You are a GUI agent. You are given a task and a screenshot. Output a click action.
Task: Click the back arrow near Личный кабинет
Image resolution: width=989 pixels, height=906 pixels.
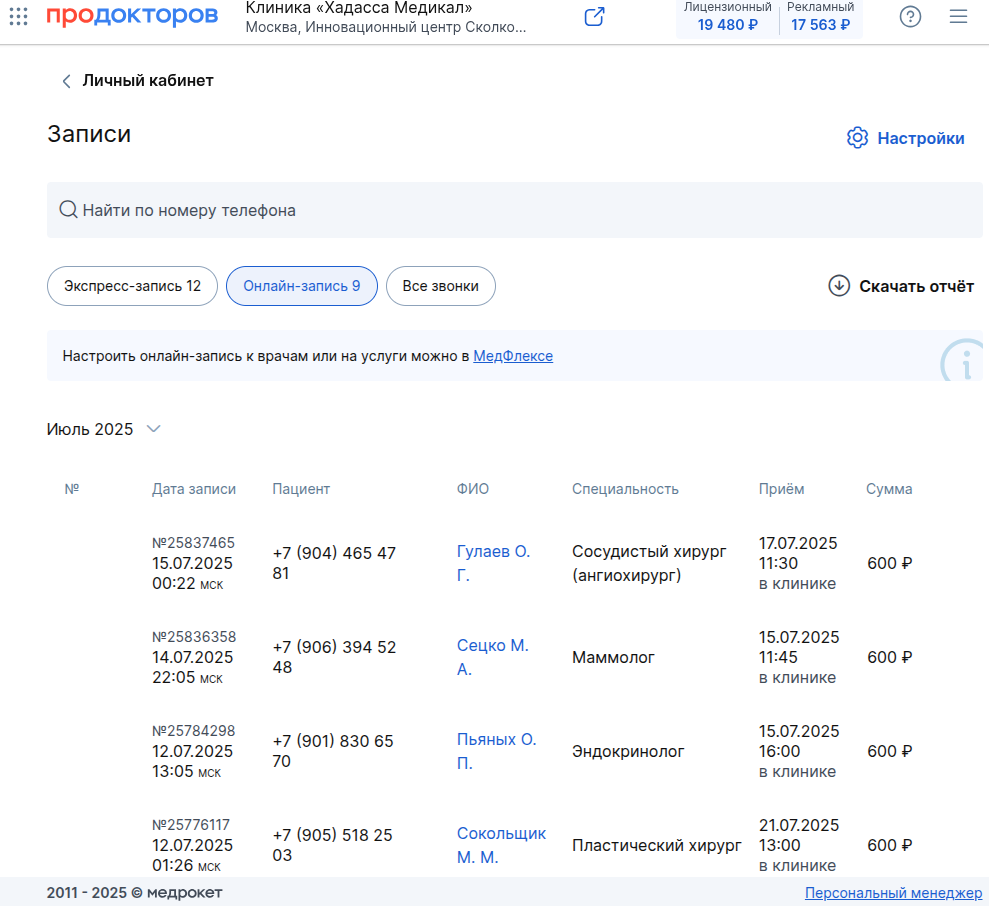pos(66,81)
